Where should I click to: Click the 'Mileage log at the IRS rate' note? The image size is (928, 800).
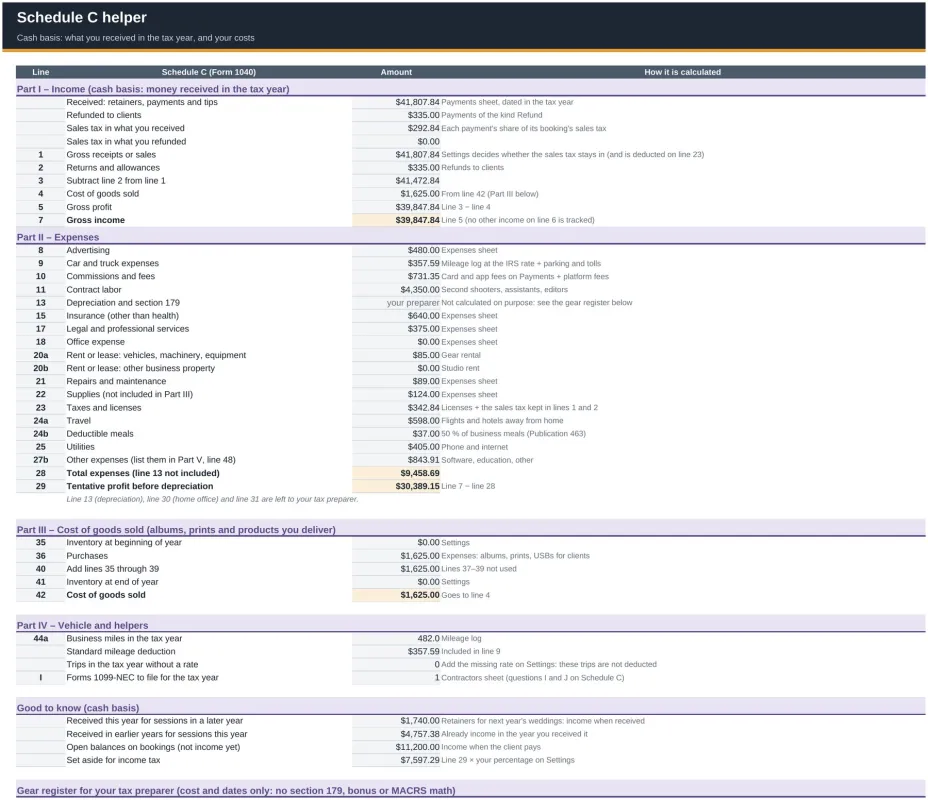point(521,263)
